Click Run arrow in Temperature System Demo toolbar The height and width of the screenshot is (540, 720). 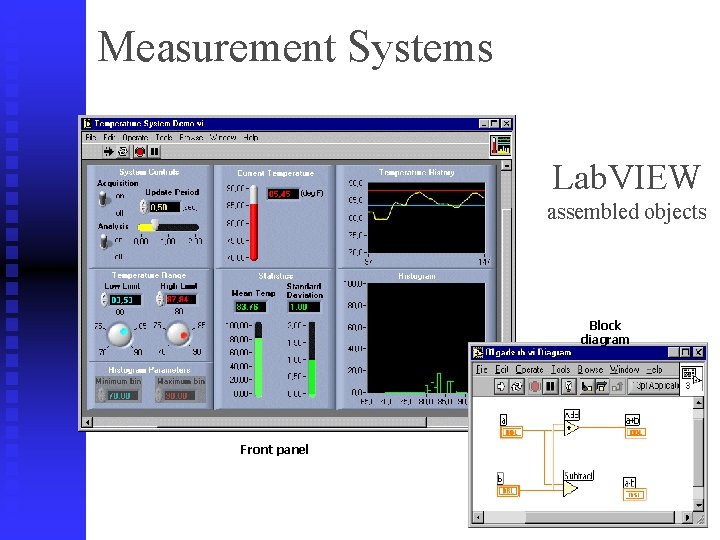coord(108,151)
